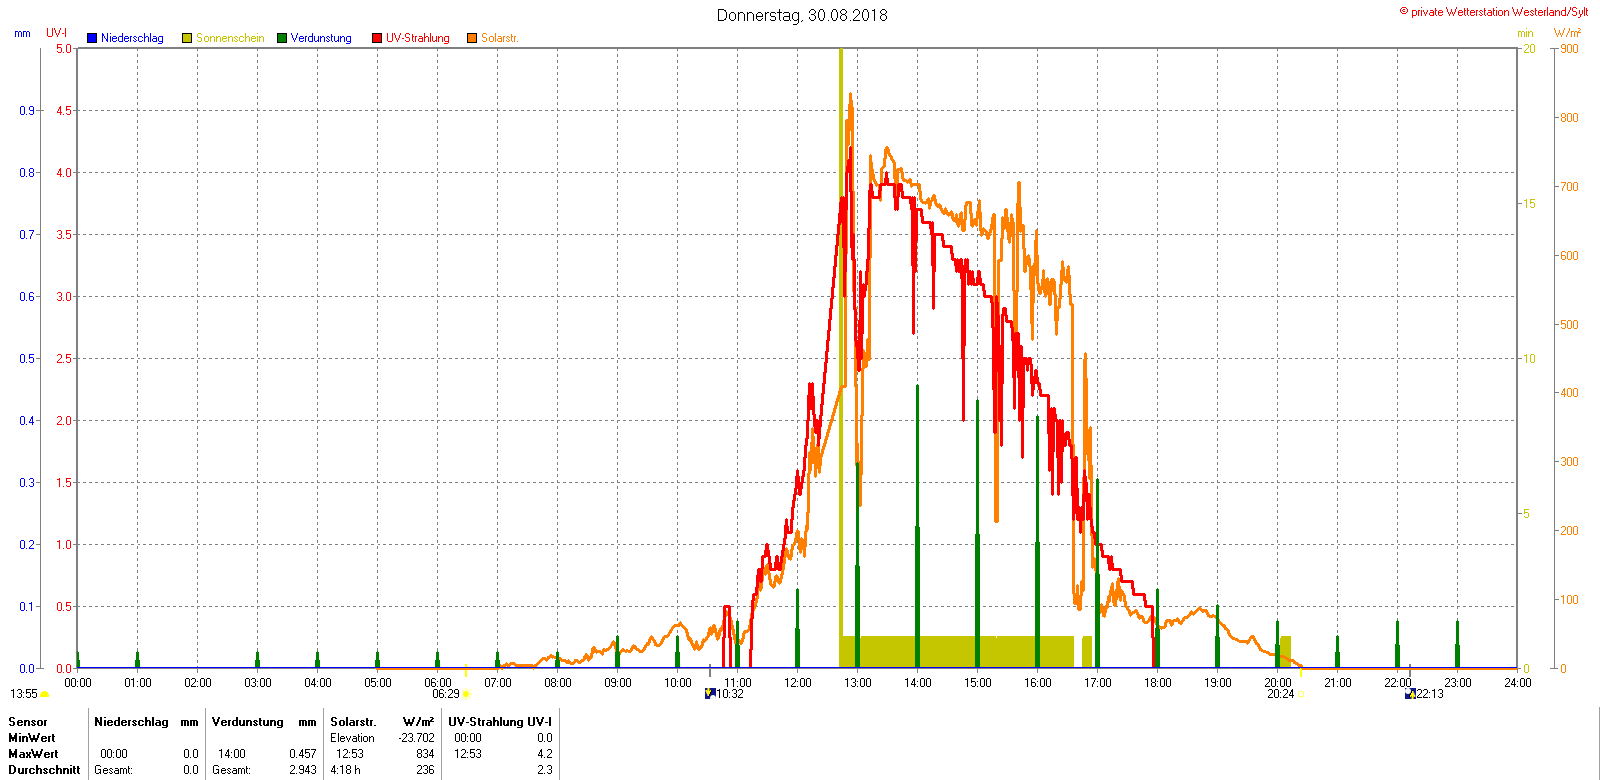The image size is (1600, 780).
Task: Select the Niederschlag legend label
Action: (132, 38)
